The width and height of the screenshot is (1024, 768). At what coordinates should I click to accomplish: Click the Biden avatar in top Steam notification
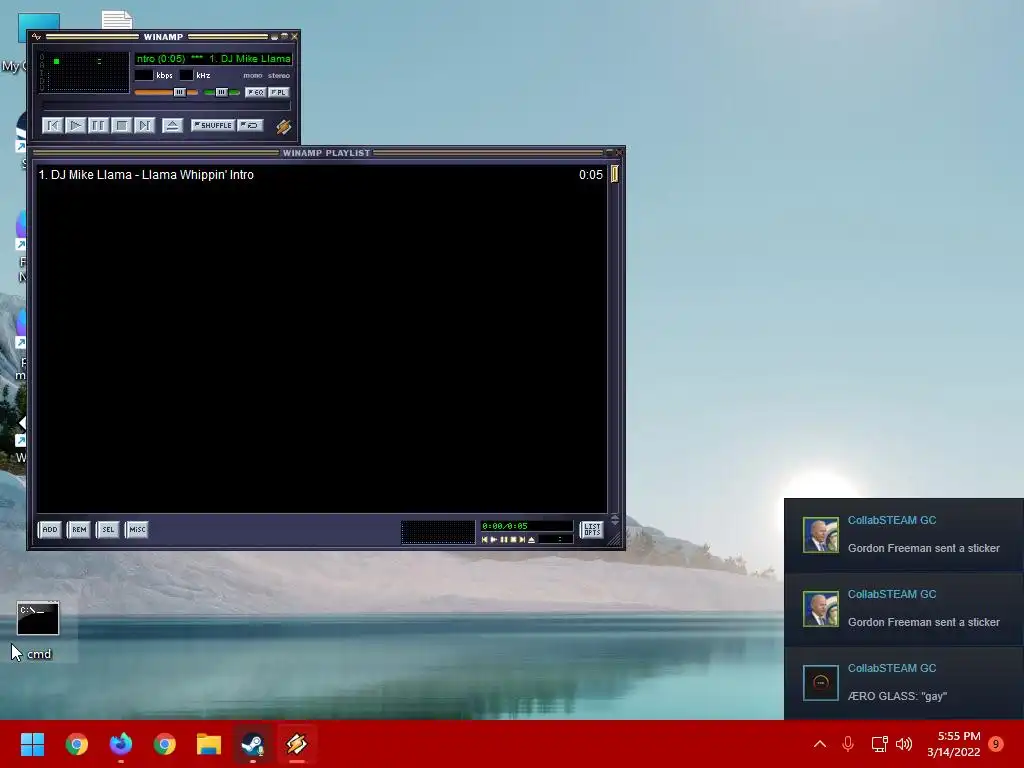point(820,535)
